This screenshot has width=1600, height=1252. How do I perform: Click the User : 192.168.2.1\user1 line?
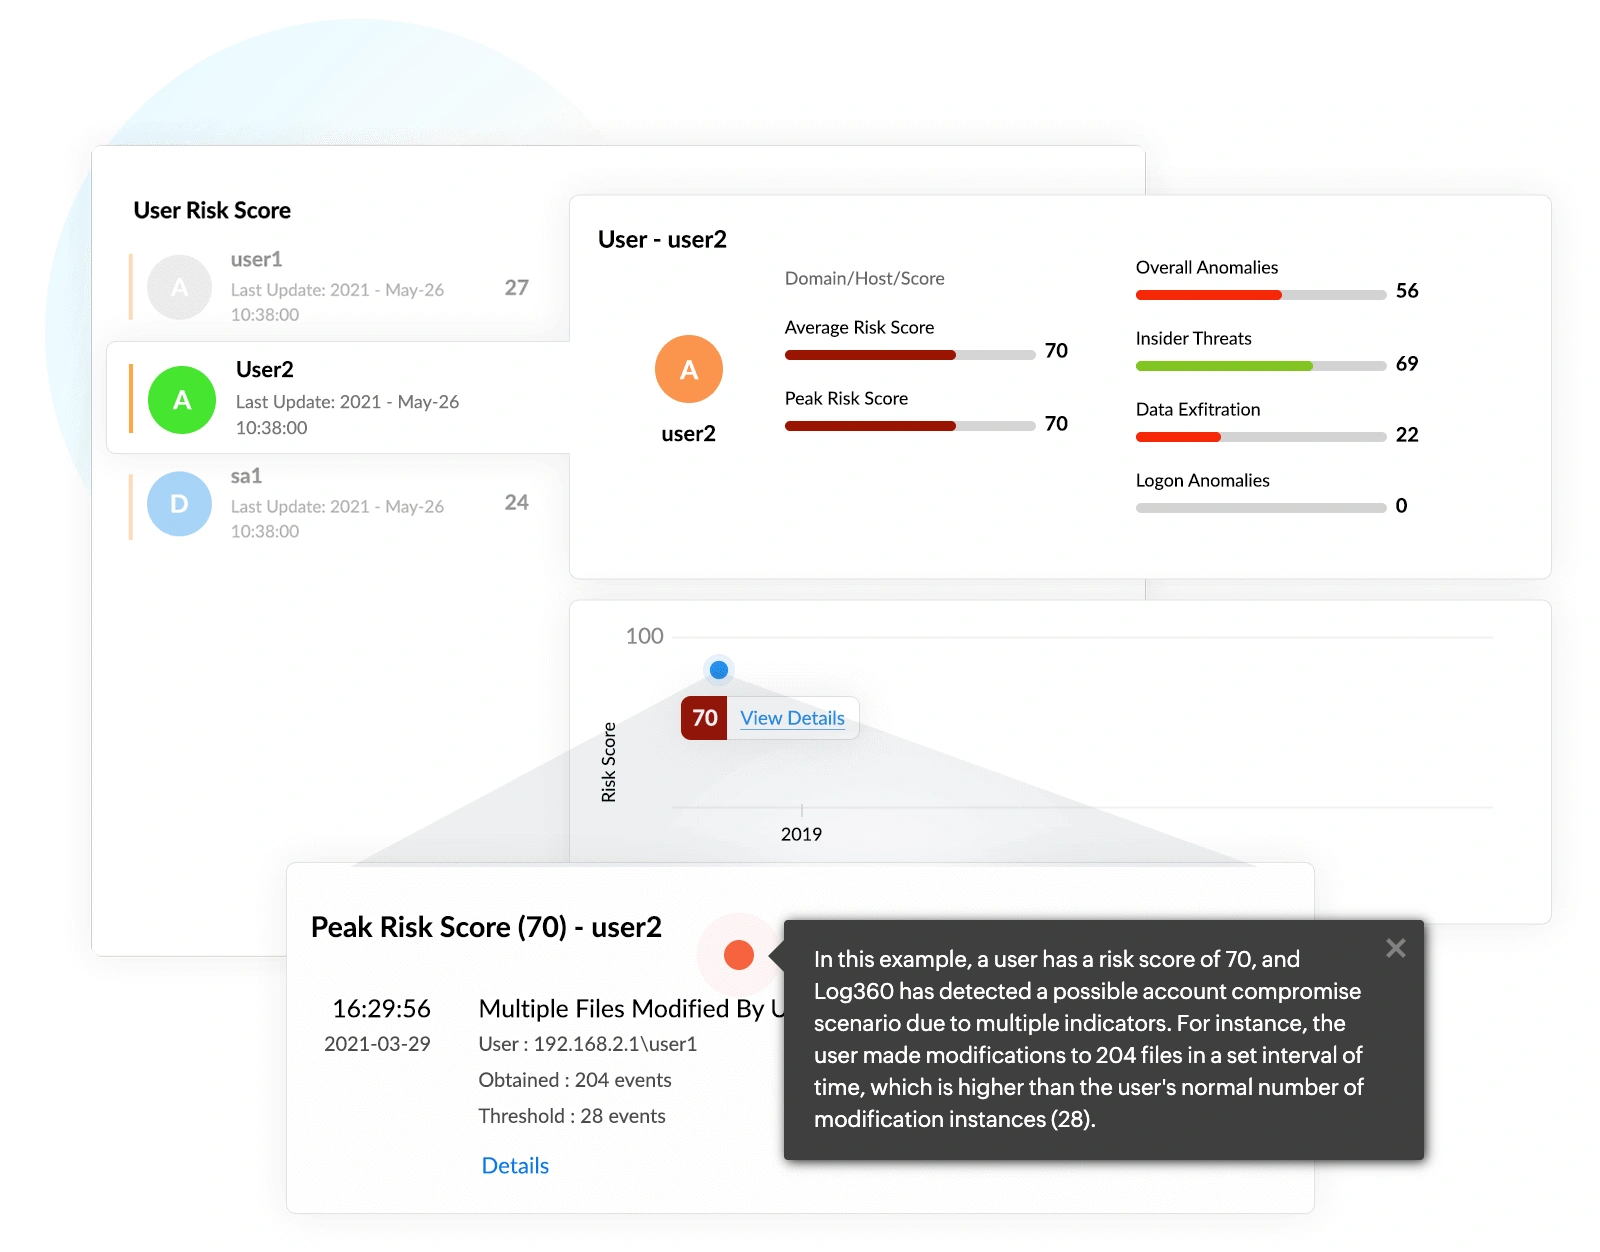click(588, 1044)
